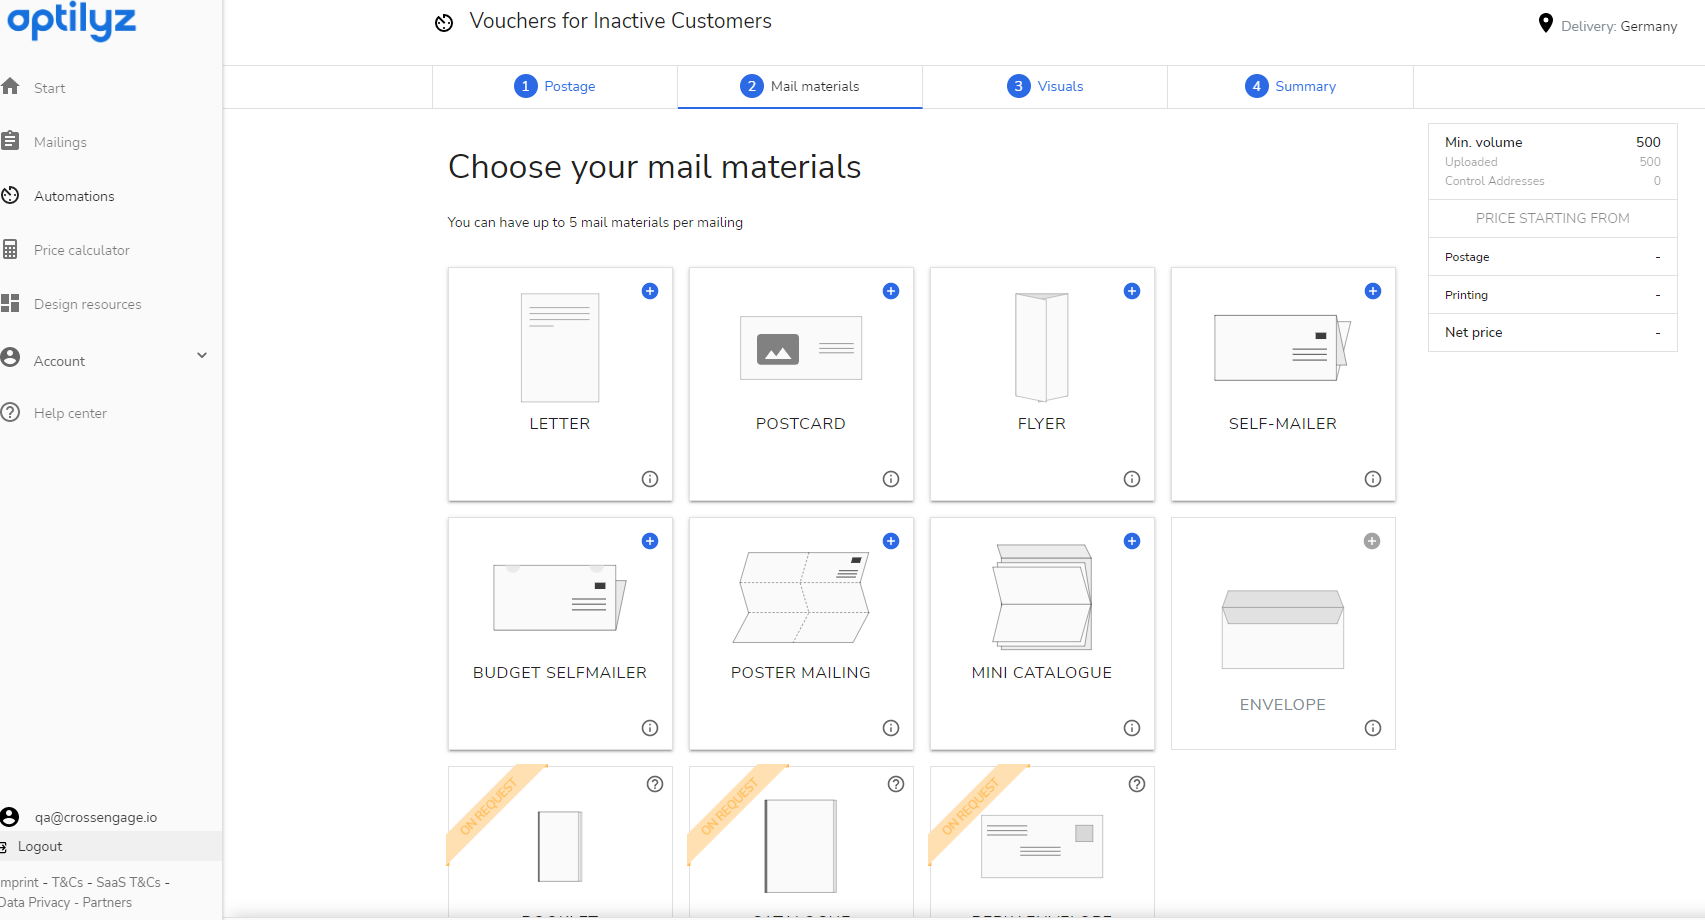The image size is (1705, 920).
Task: Click the optilyz logo
Action: click(71, 20)
